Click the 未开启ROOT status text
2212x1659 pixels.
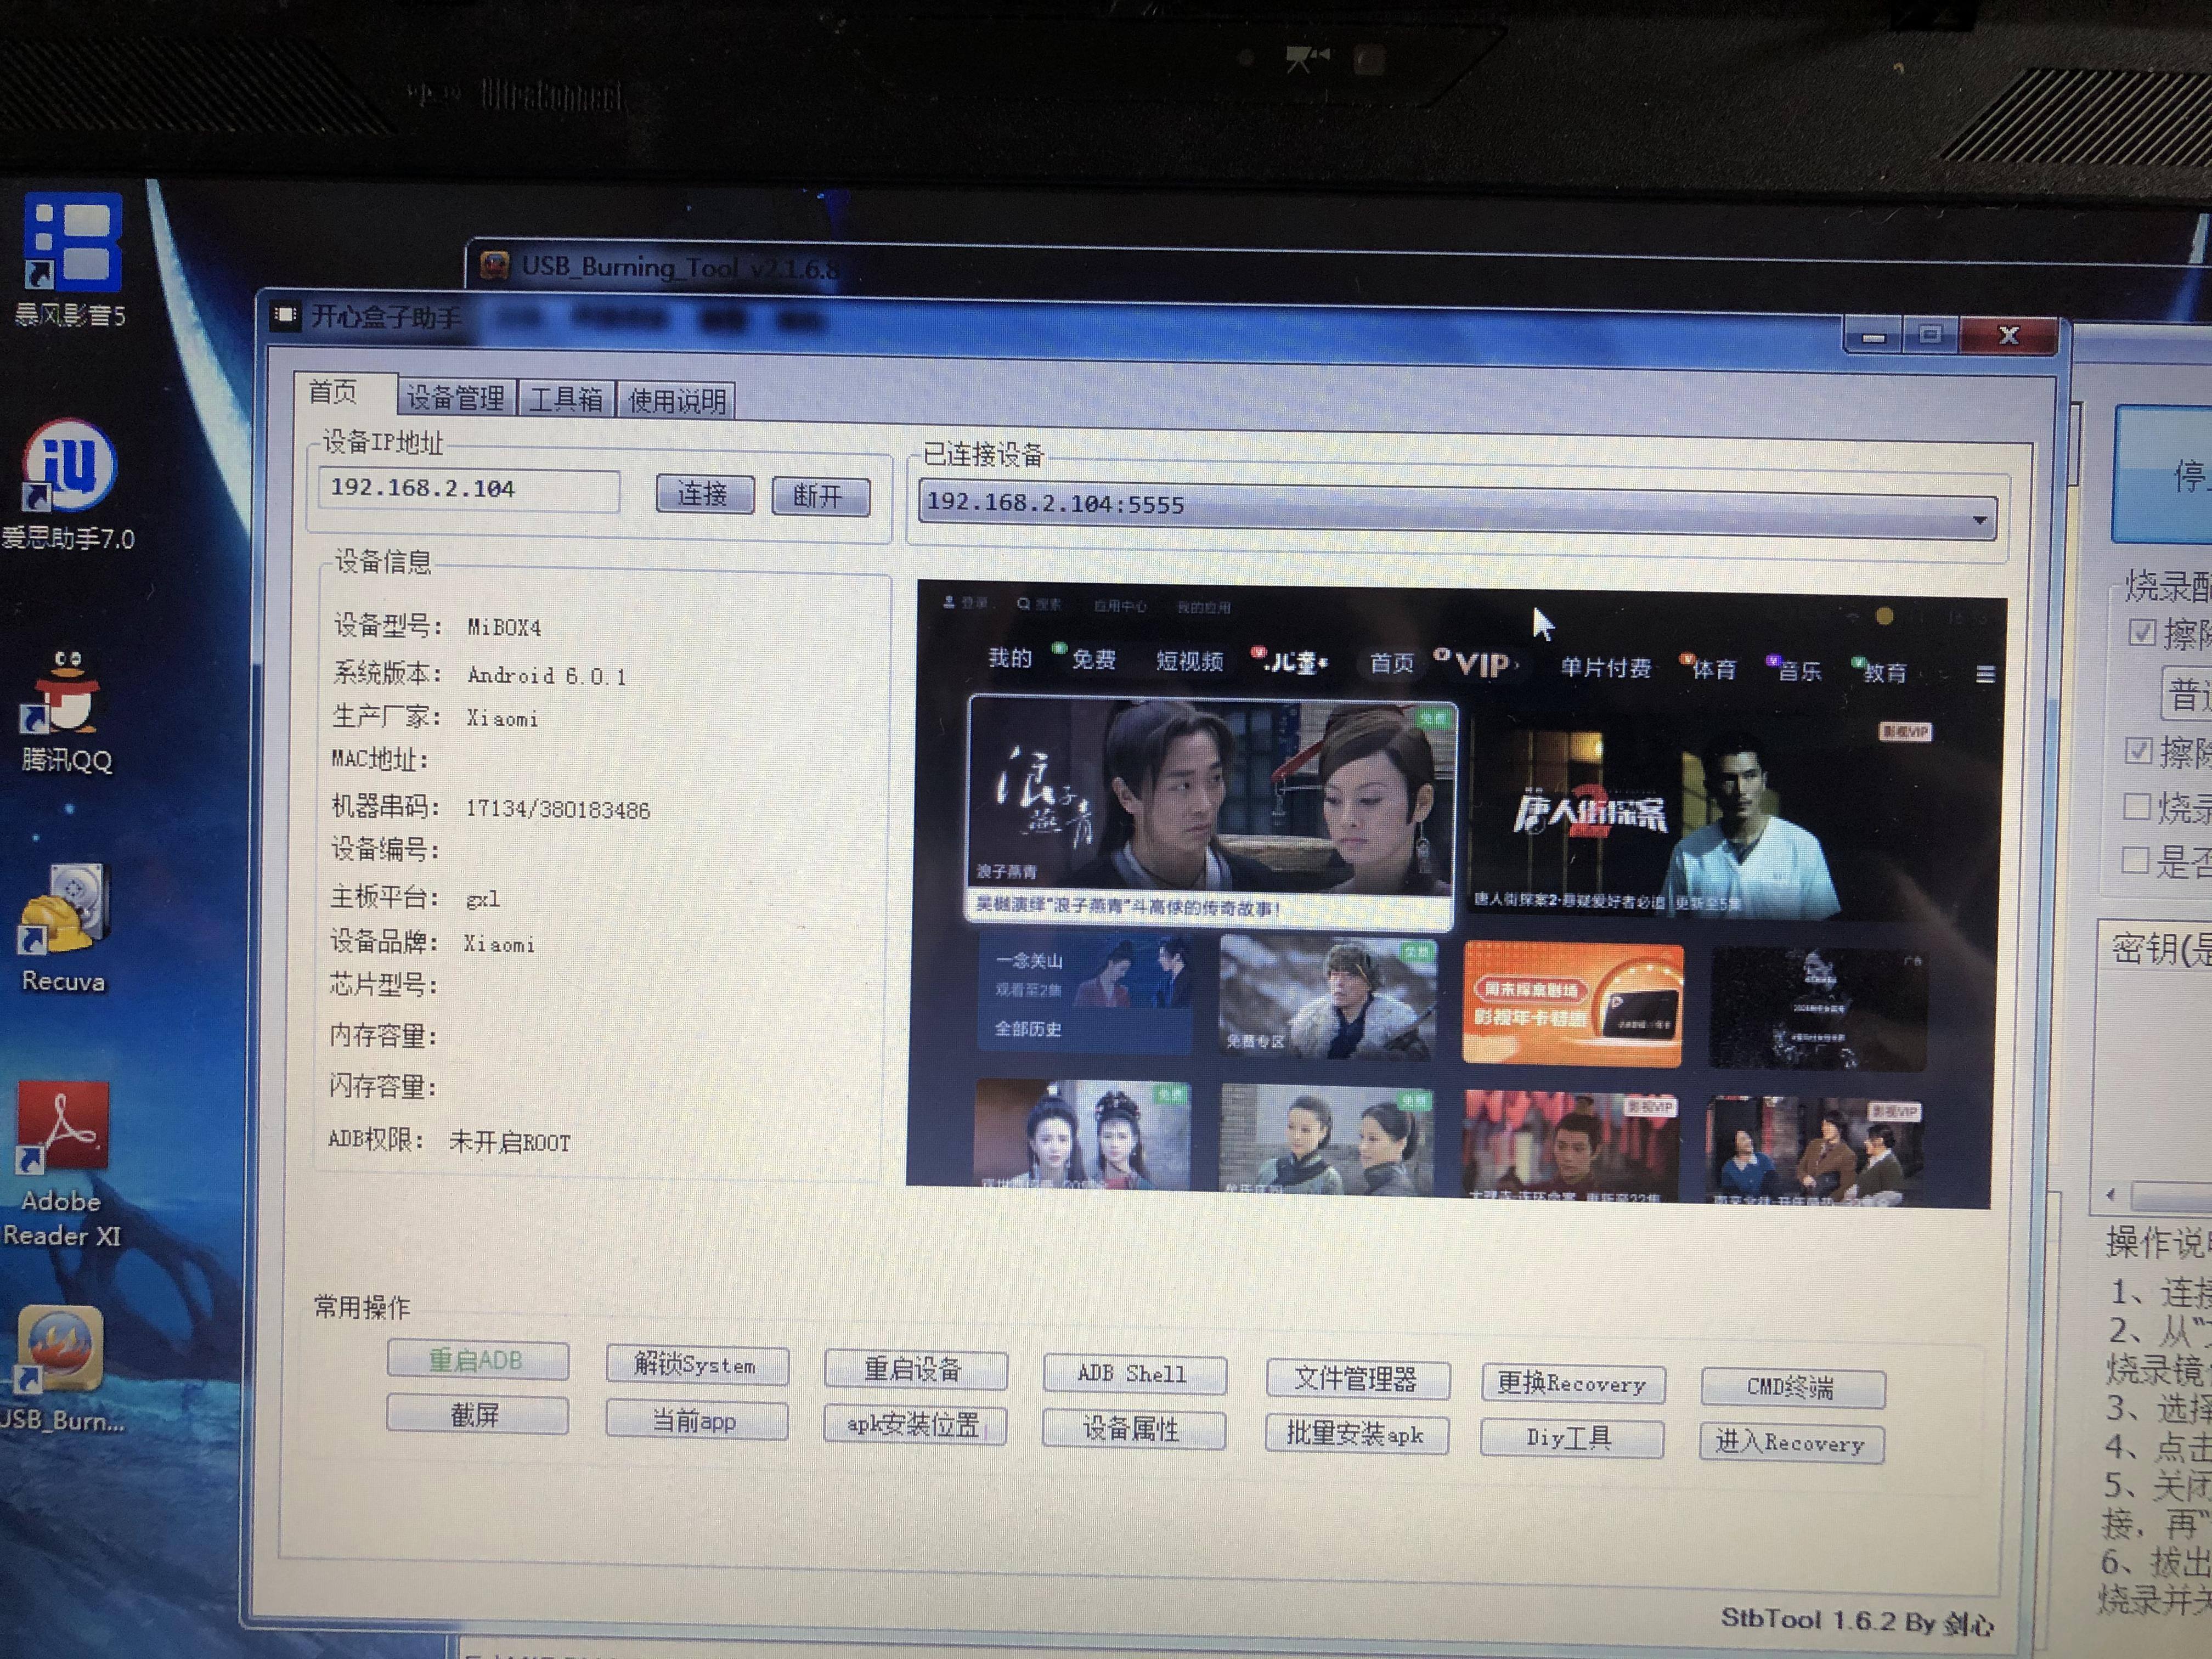[510, 1142]
